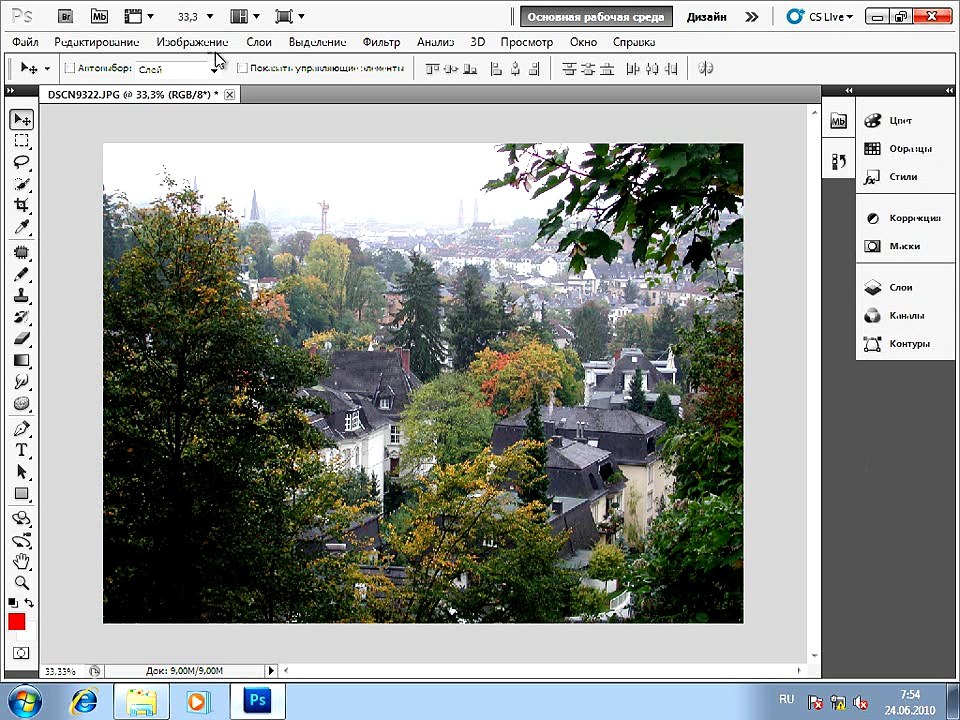
Task: Check the Показать управляющие элементы checkbox
Action: (242, 68)
